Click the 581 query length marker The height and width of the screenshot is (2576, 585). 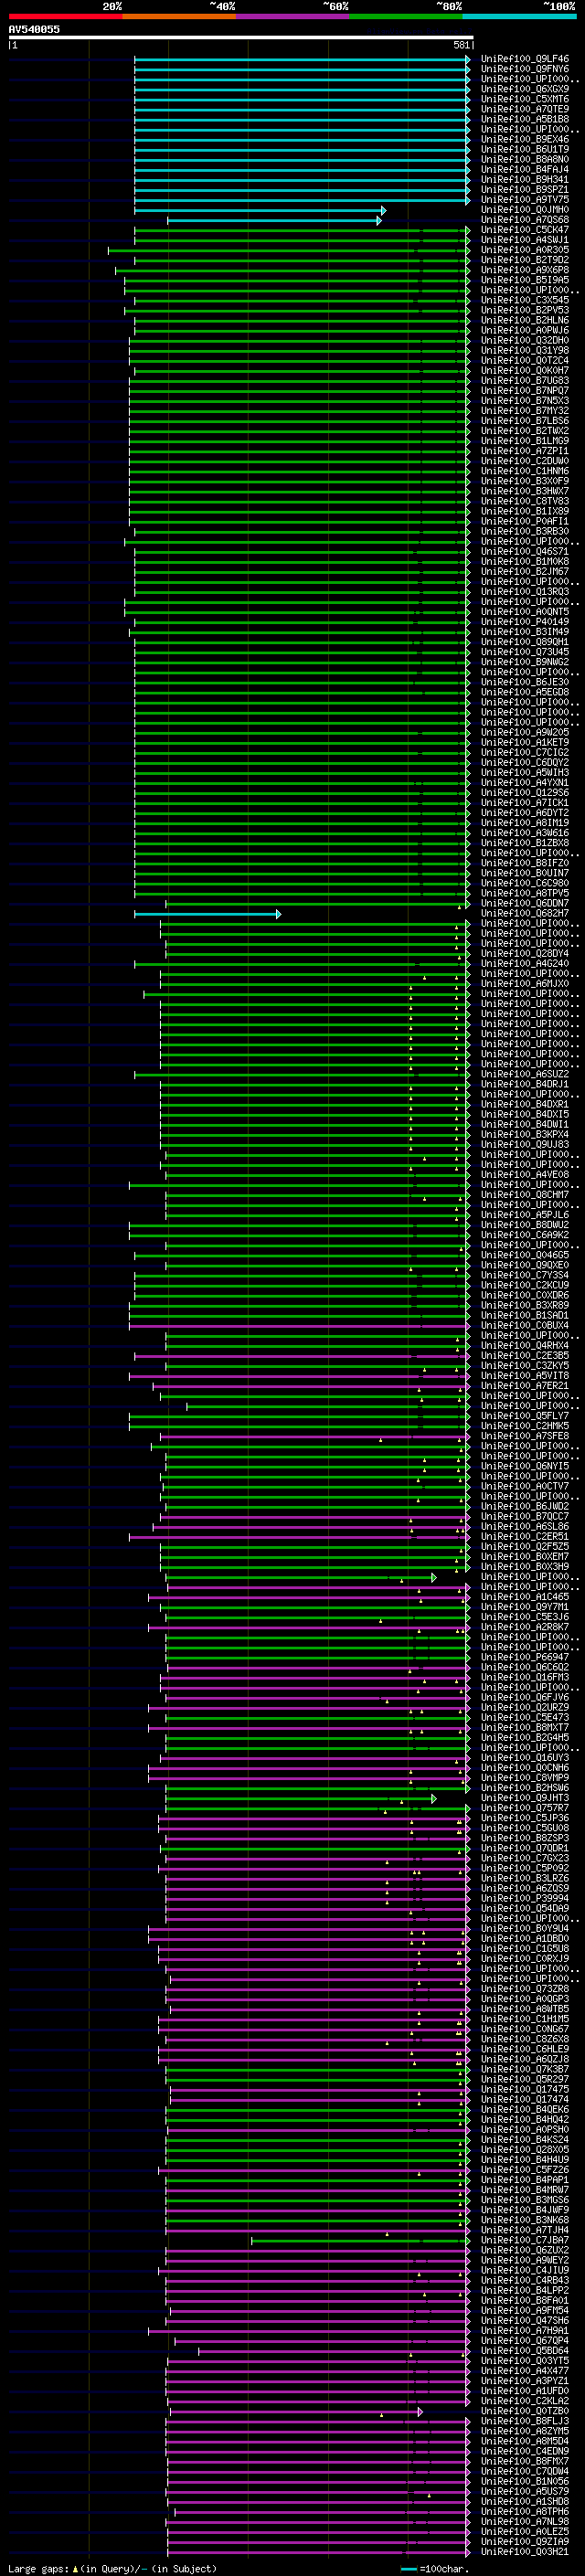click(461, 45)
